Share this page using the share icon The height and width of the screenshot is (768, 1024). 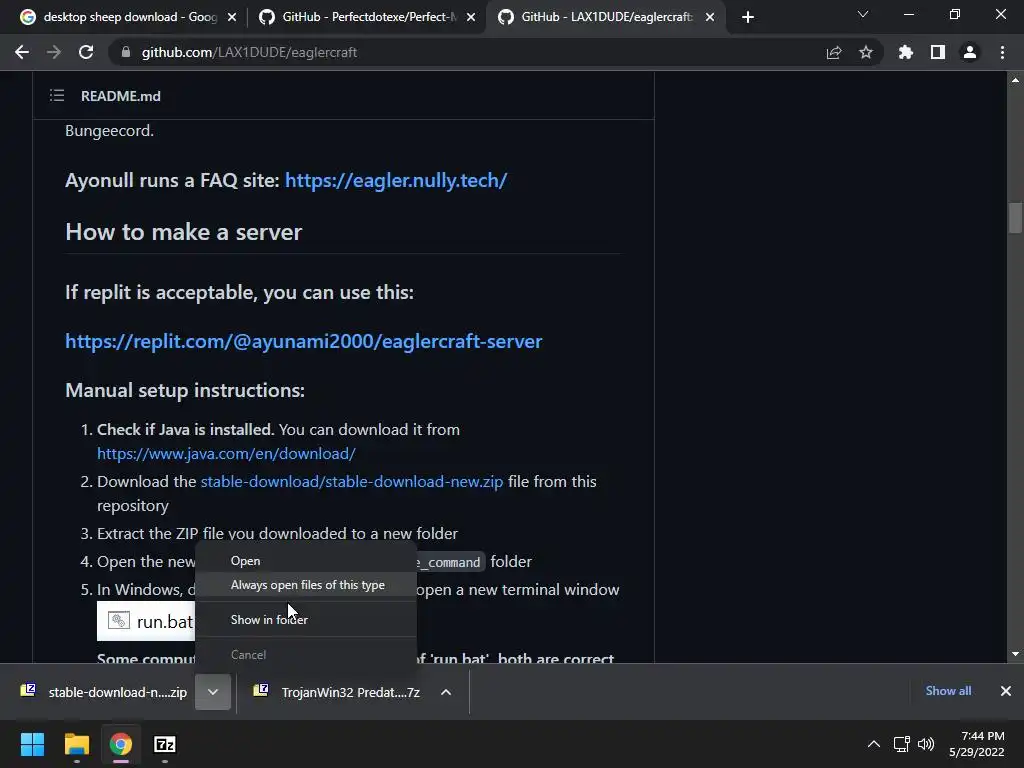[834, 52]
